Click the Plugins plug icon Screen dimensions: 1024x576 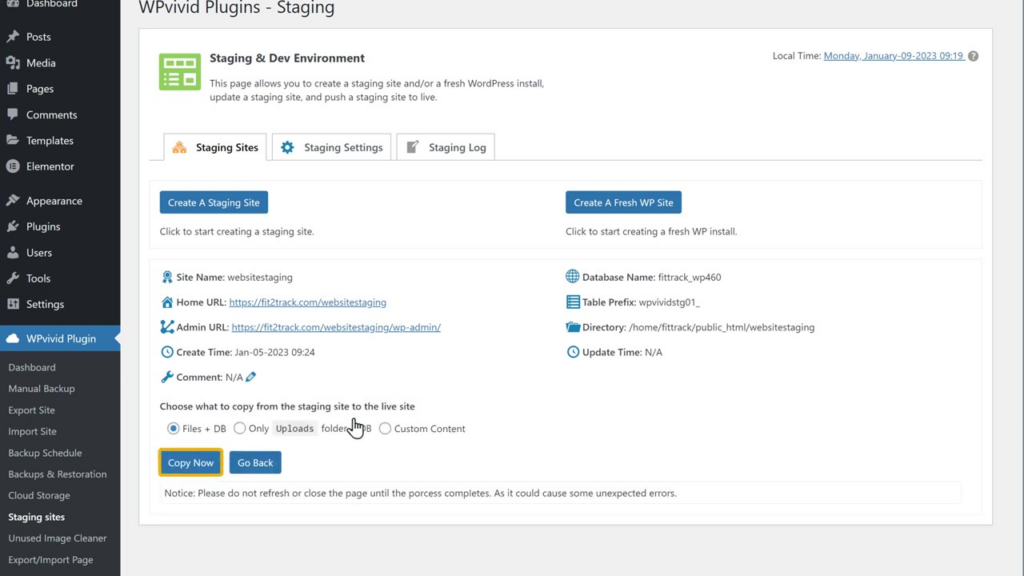[13, 227]
